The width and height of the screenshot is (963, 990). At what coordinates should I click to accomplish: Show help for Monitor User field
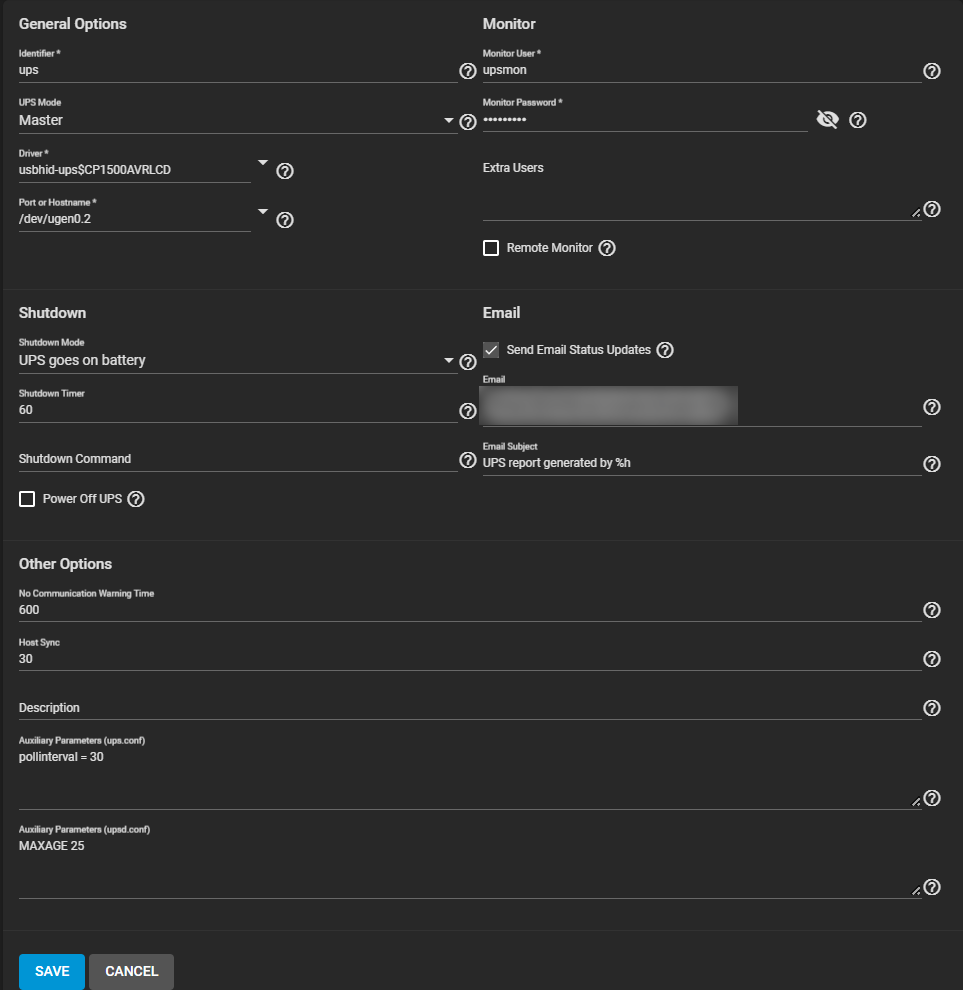(x=932, y=71)
